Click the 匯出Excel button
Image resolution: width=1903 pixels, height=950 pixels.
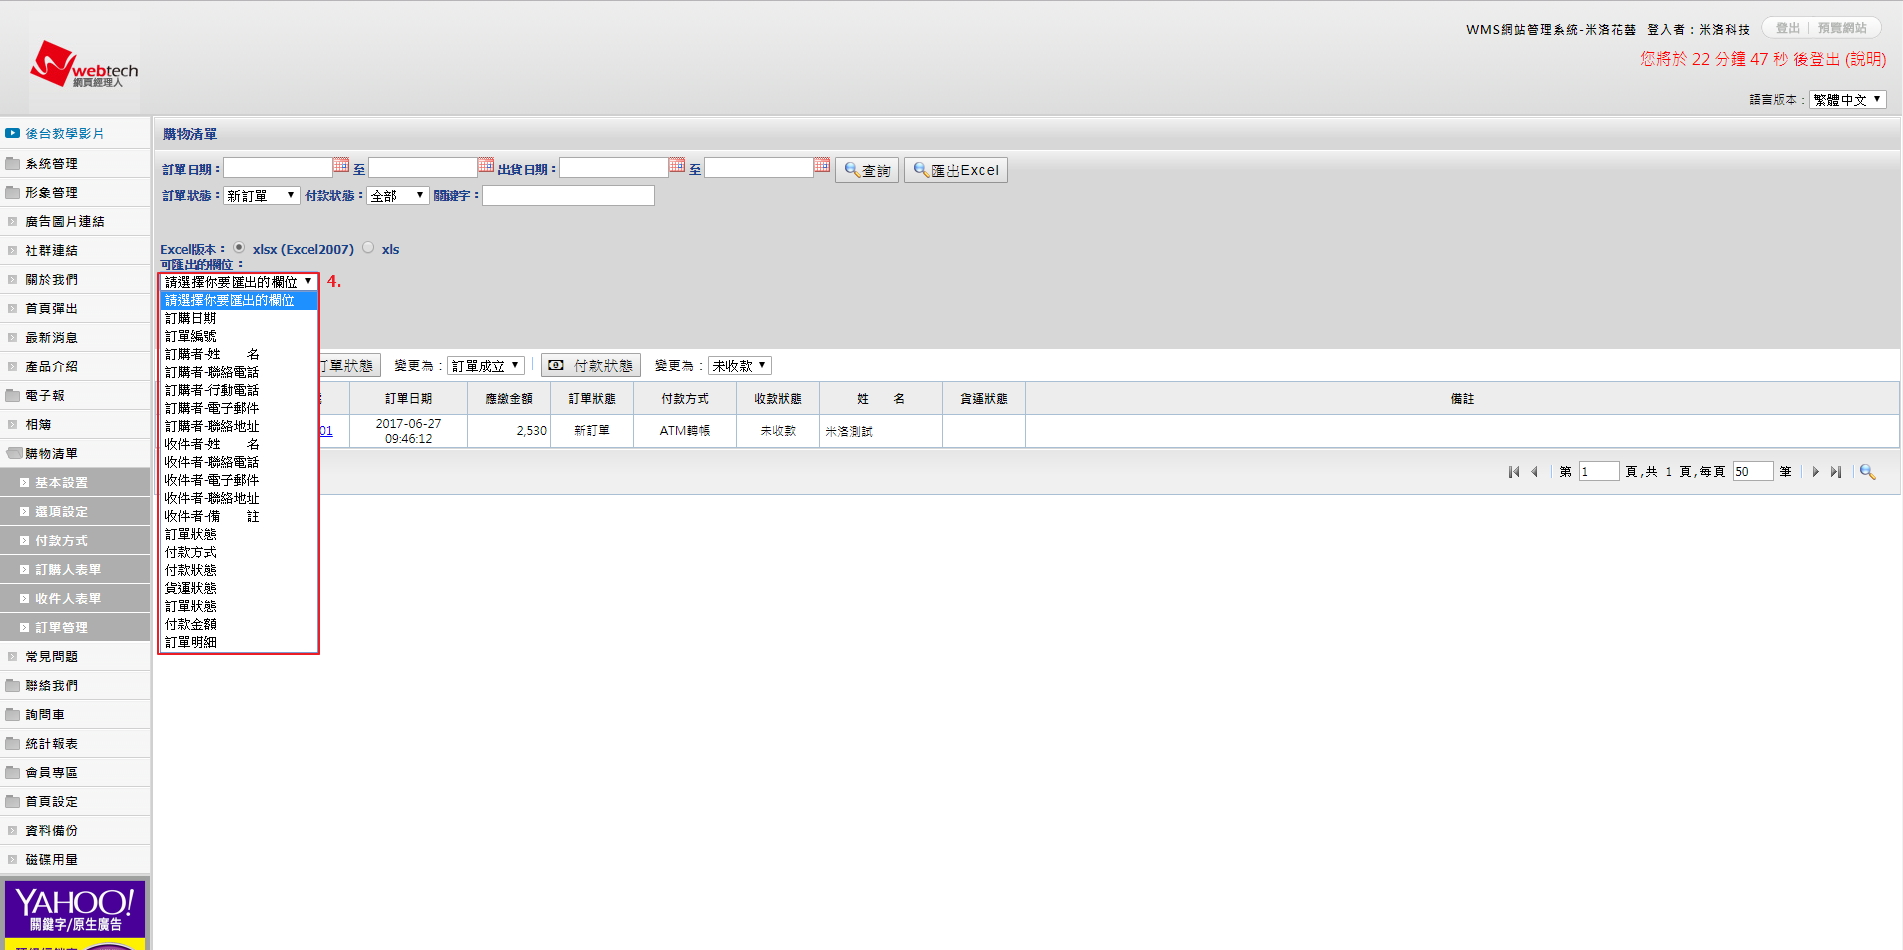955,170
